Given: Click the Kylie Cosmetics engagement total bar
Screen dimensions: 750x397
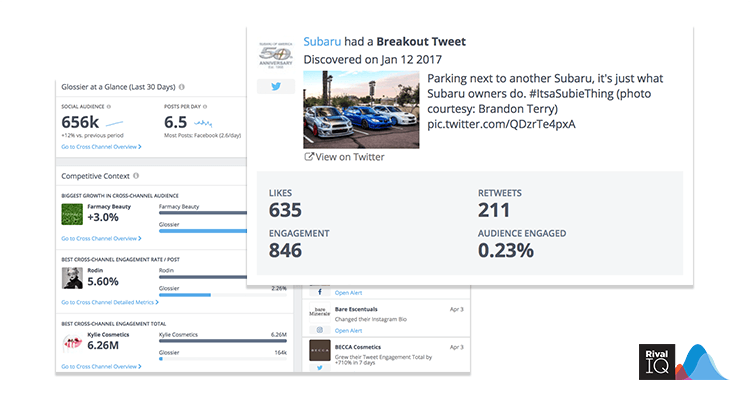Looking at the screenshot, I should pos(223,341).
